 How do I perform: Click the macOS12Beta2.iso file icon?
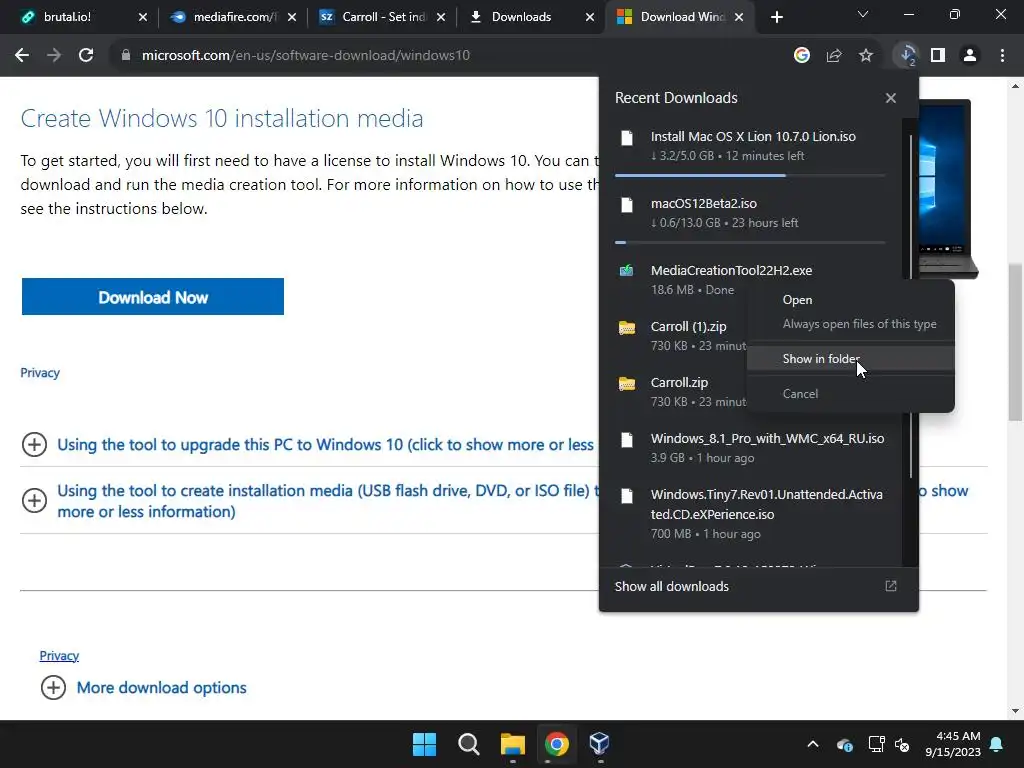pos(627,205)
